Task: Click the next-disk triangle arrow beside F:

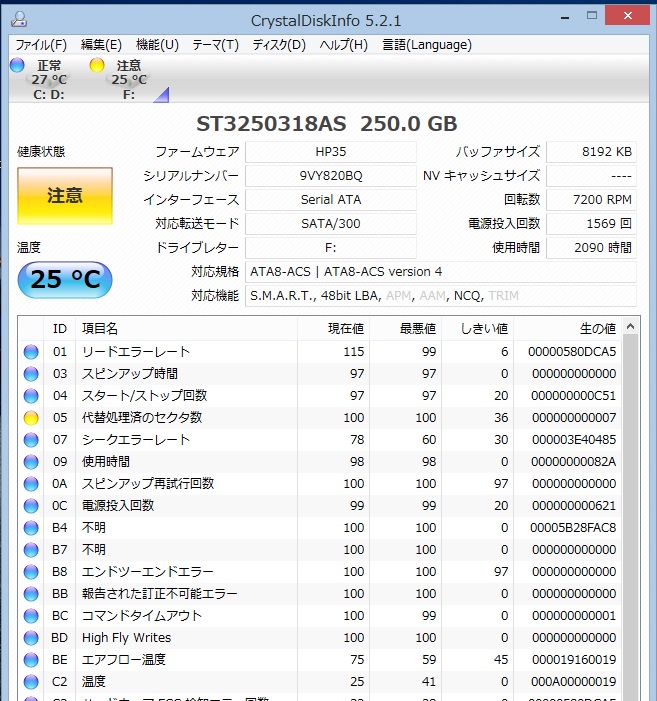Action: [x=162, y=95]
